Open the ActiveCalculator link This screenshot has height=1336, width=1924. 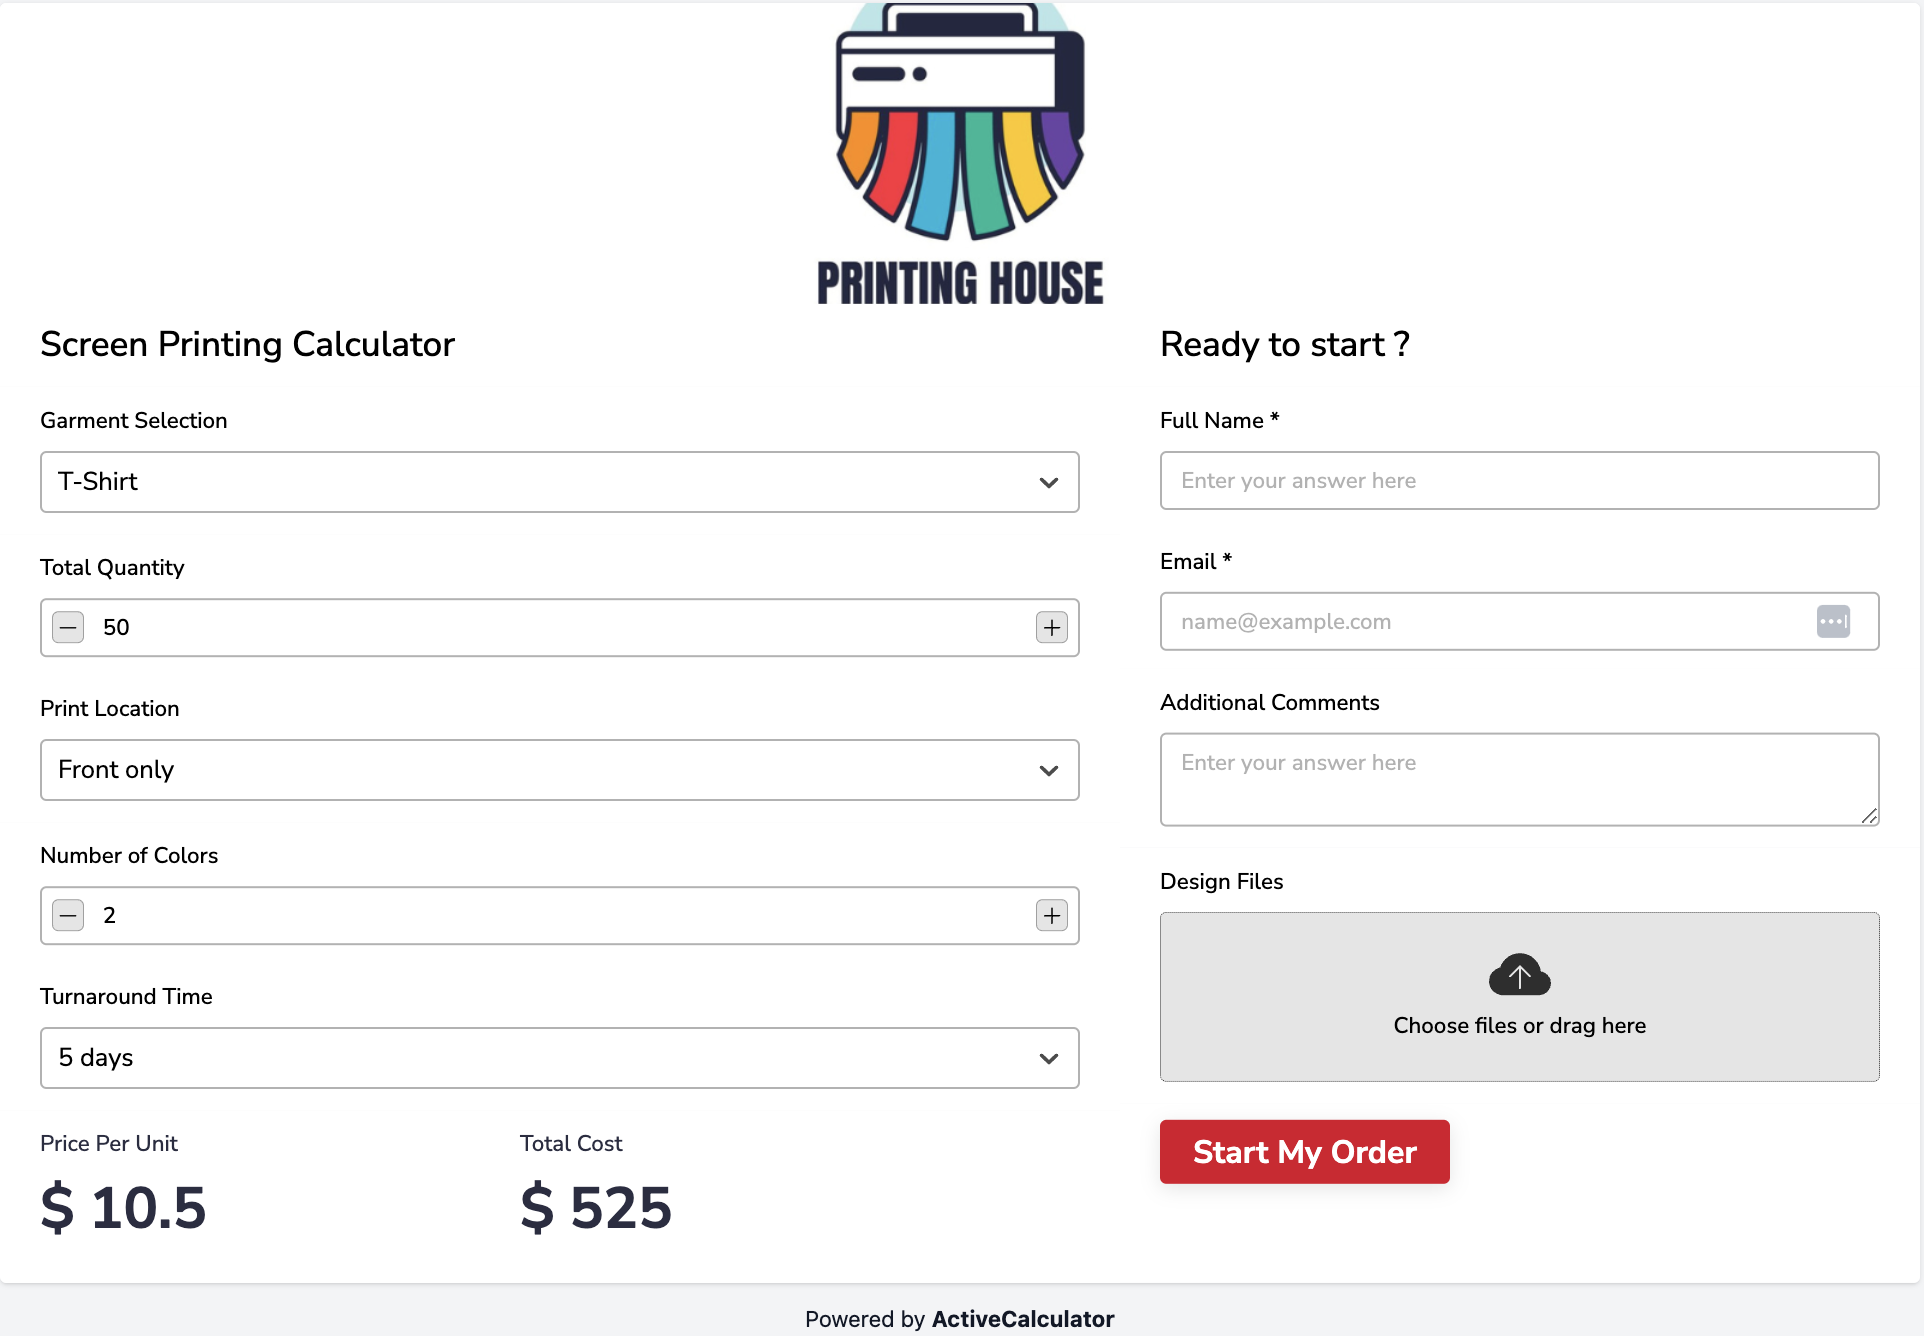click(1022, 1319)
